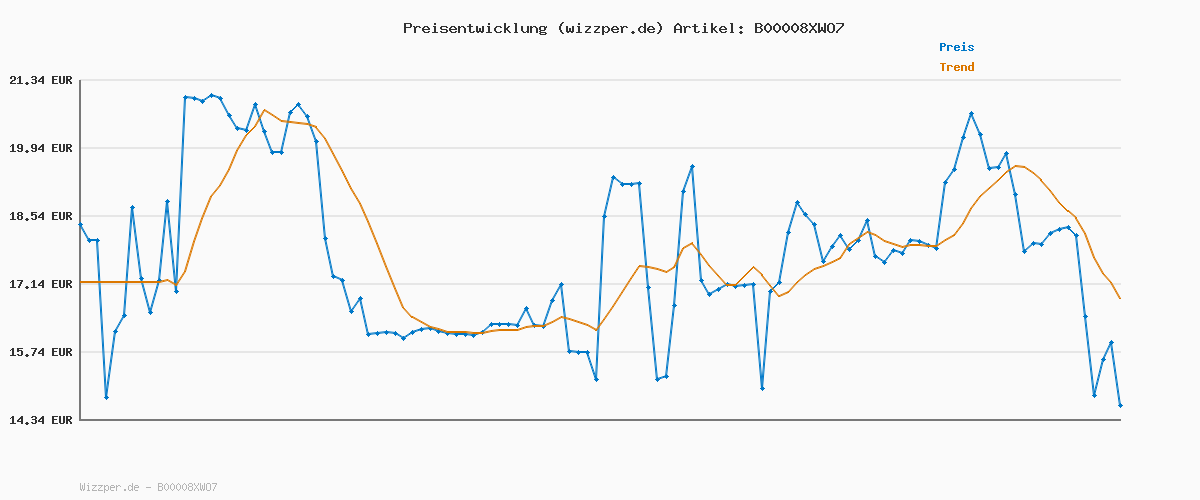Image resolution: width=1200 pixels, height=500 pixels.
Task: Click the '17.14 EUR' axis label
Action: click(x=40, y=284)
